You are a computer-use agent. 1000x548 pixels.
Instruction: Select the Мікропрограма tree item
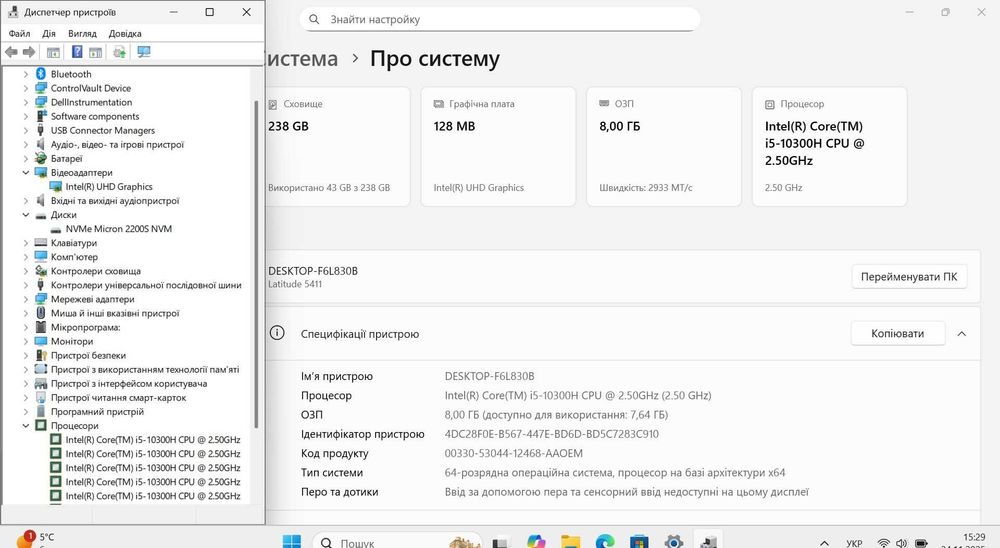click(x=85, y=327)
